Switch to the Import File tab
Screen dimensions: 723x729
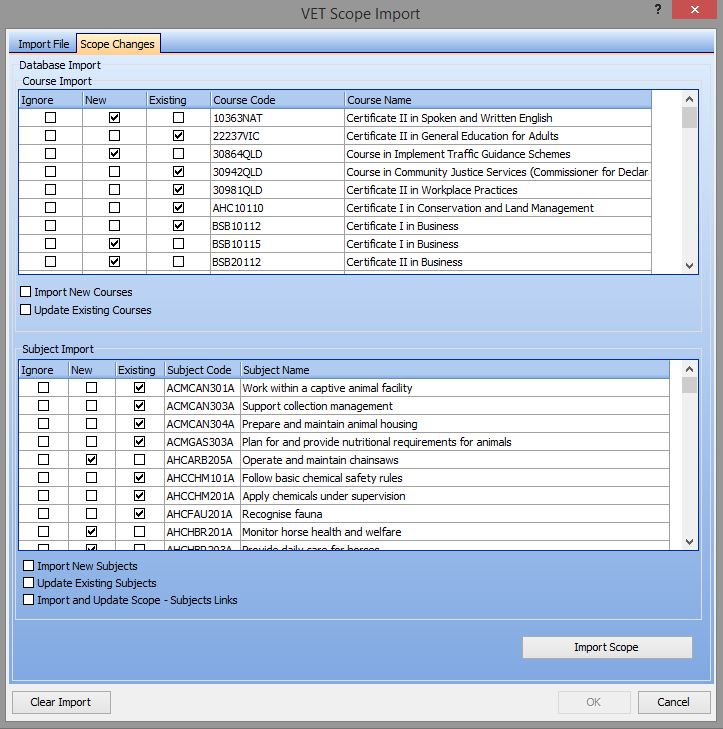(x=44, y=44)
